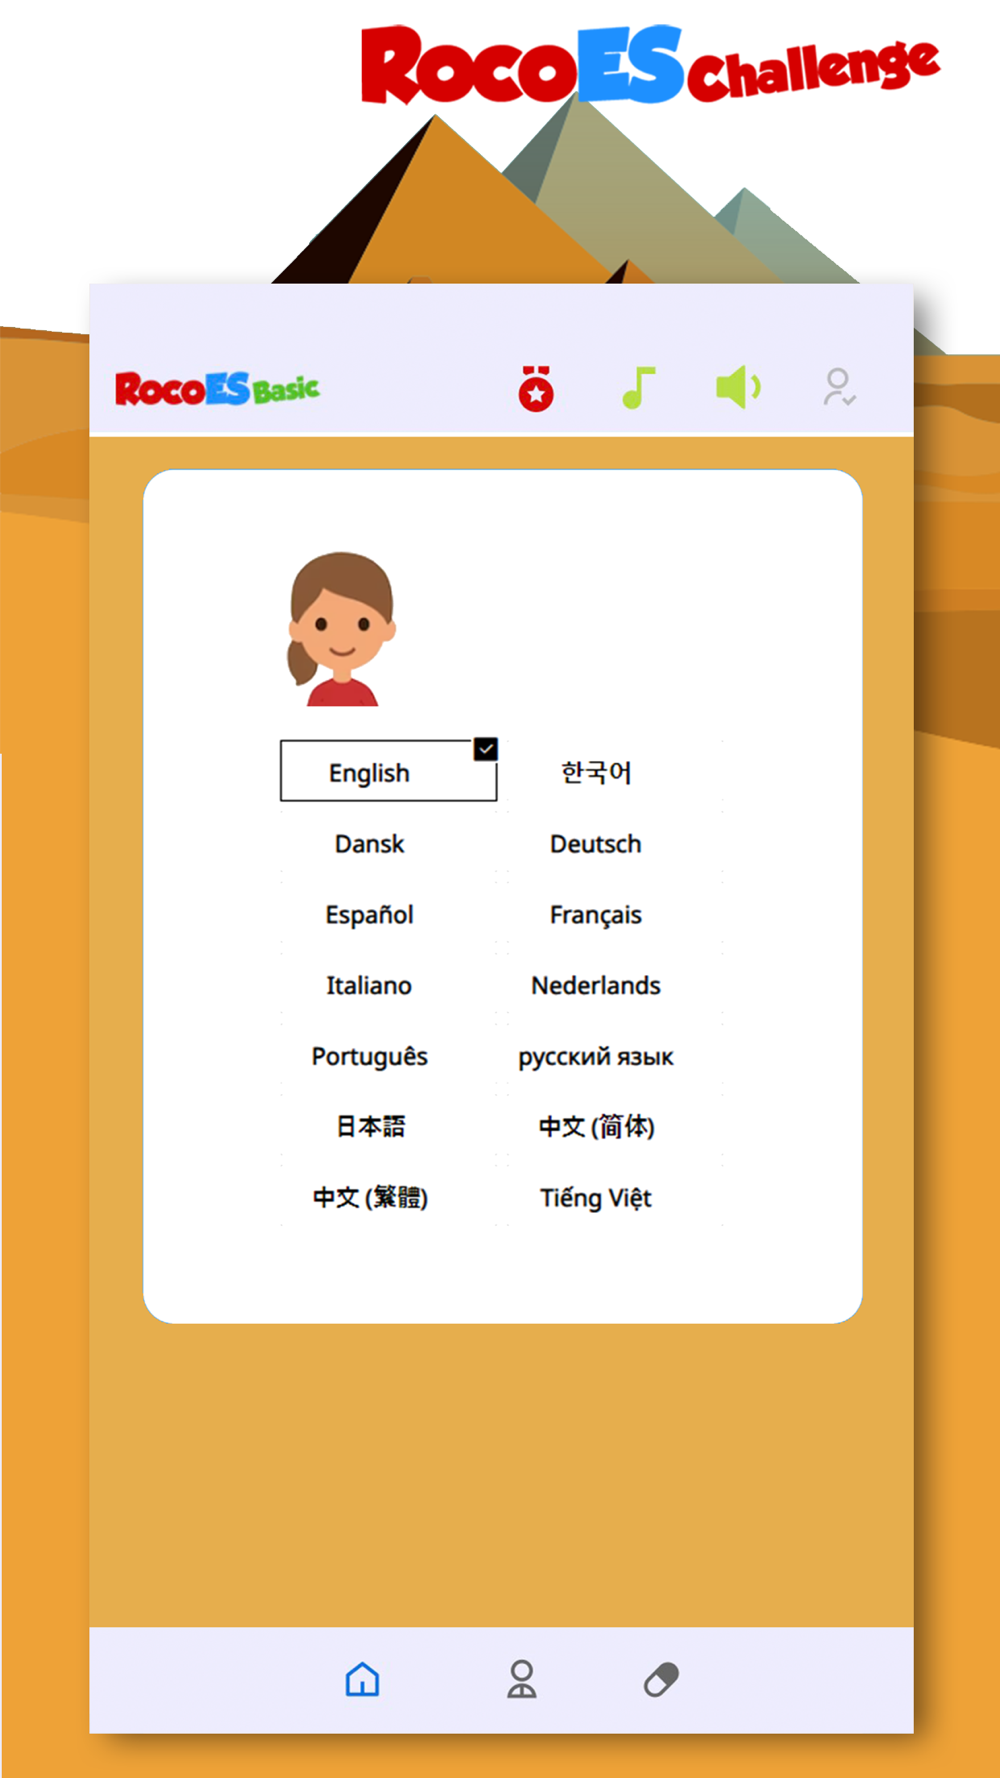Pick Nederlands language
1000x1778 pixels.
tap(596, 986)
